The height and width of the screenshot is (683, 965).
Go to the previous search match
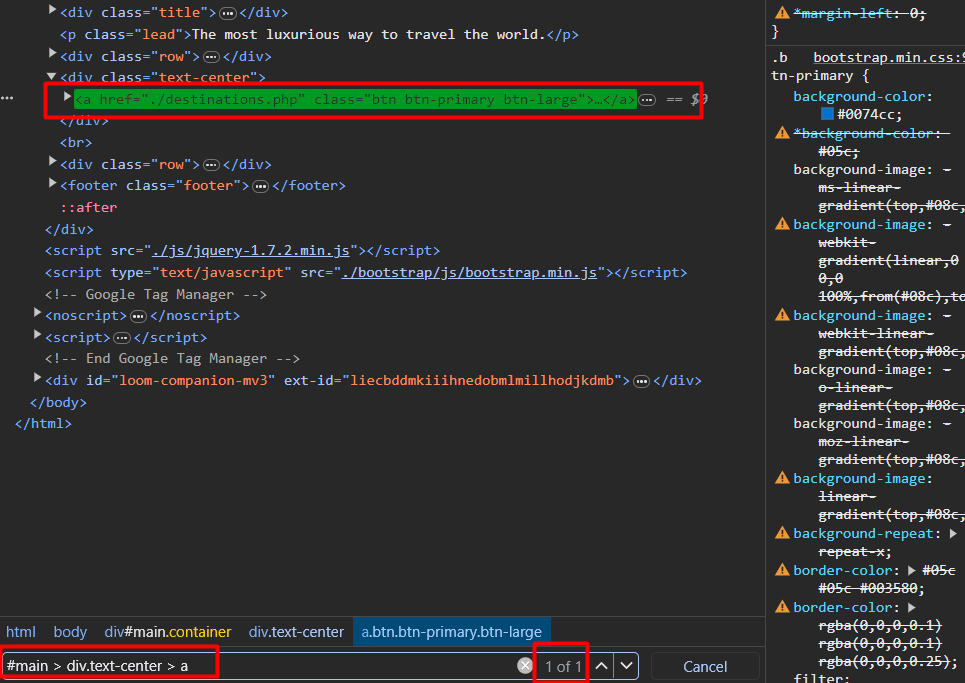coord(602,666)
